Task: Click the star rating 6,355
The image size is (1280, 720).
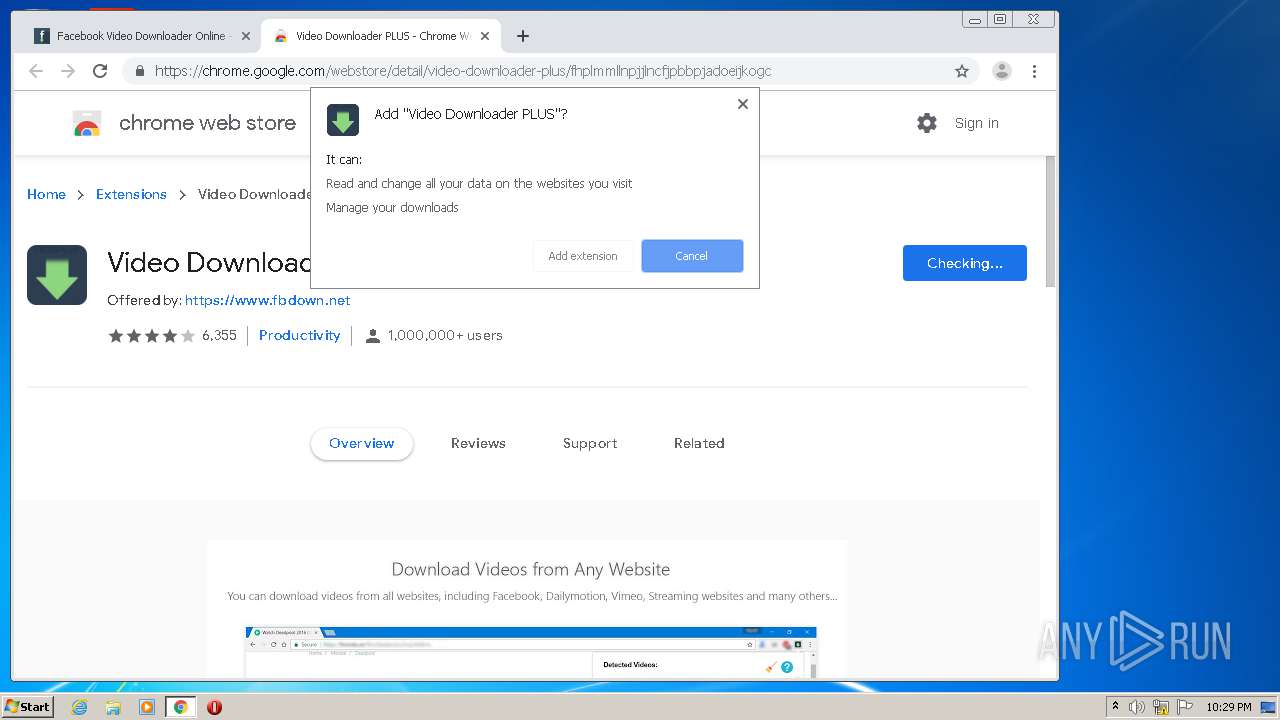Action: coord(172,336)
